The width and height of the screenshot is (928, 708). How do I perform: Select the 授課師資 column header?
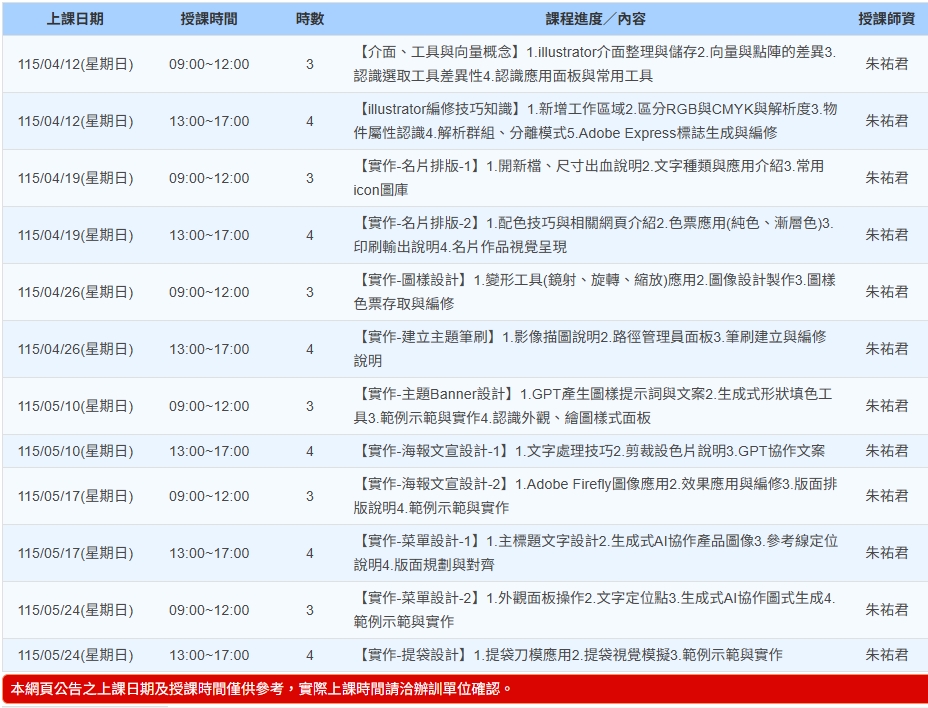tap(886, 19)
